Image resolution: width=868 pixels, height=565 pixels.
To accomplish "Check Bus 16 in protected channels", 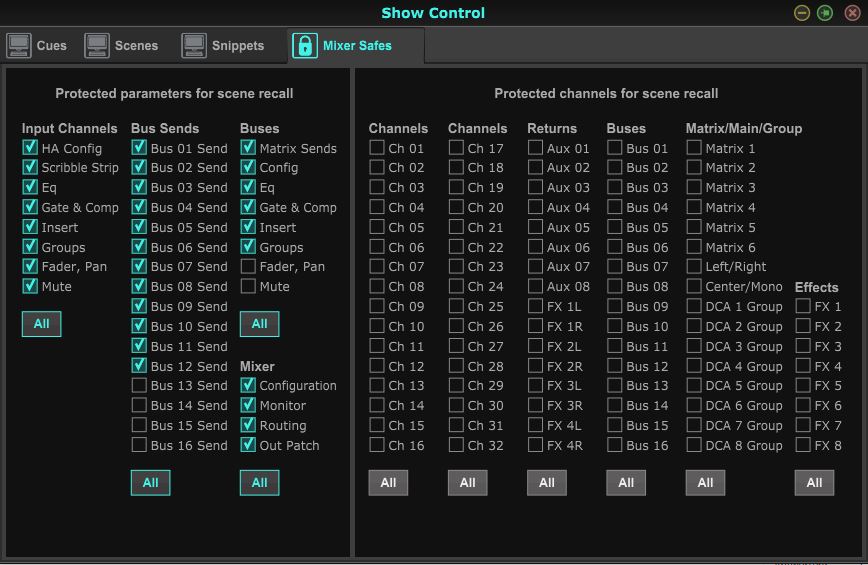I will 614,445.
